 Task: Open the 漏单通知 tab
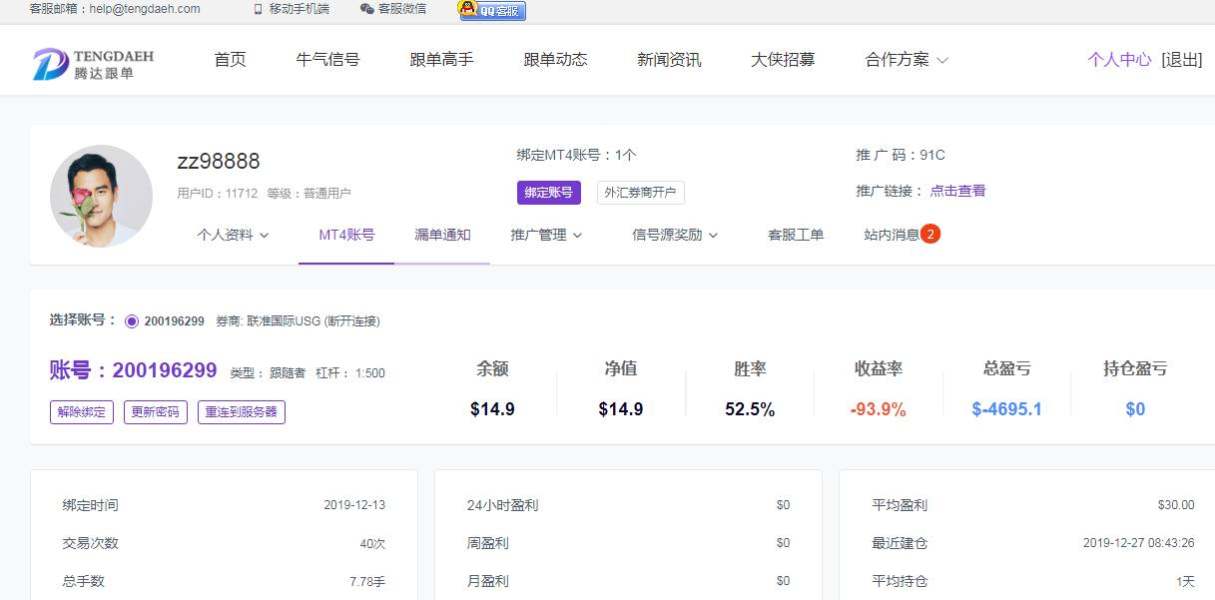(442, 235)
